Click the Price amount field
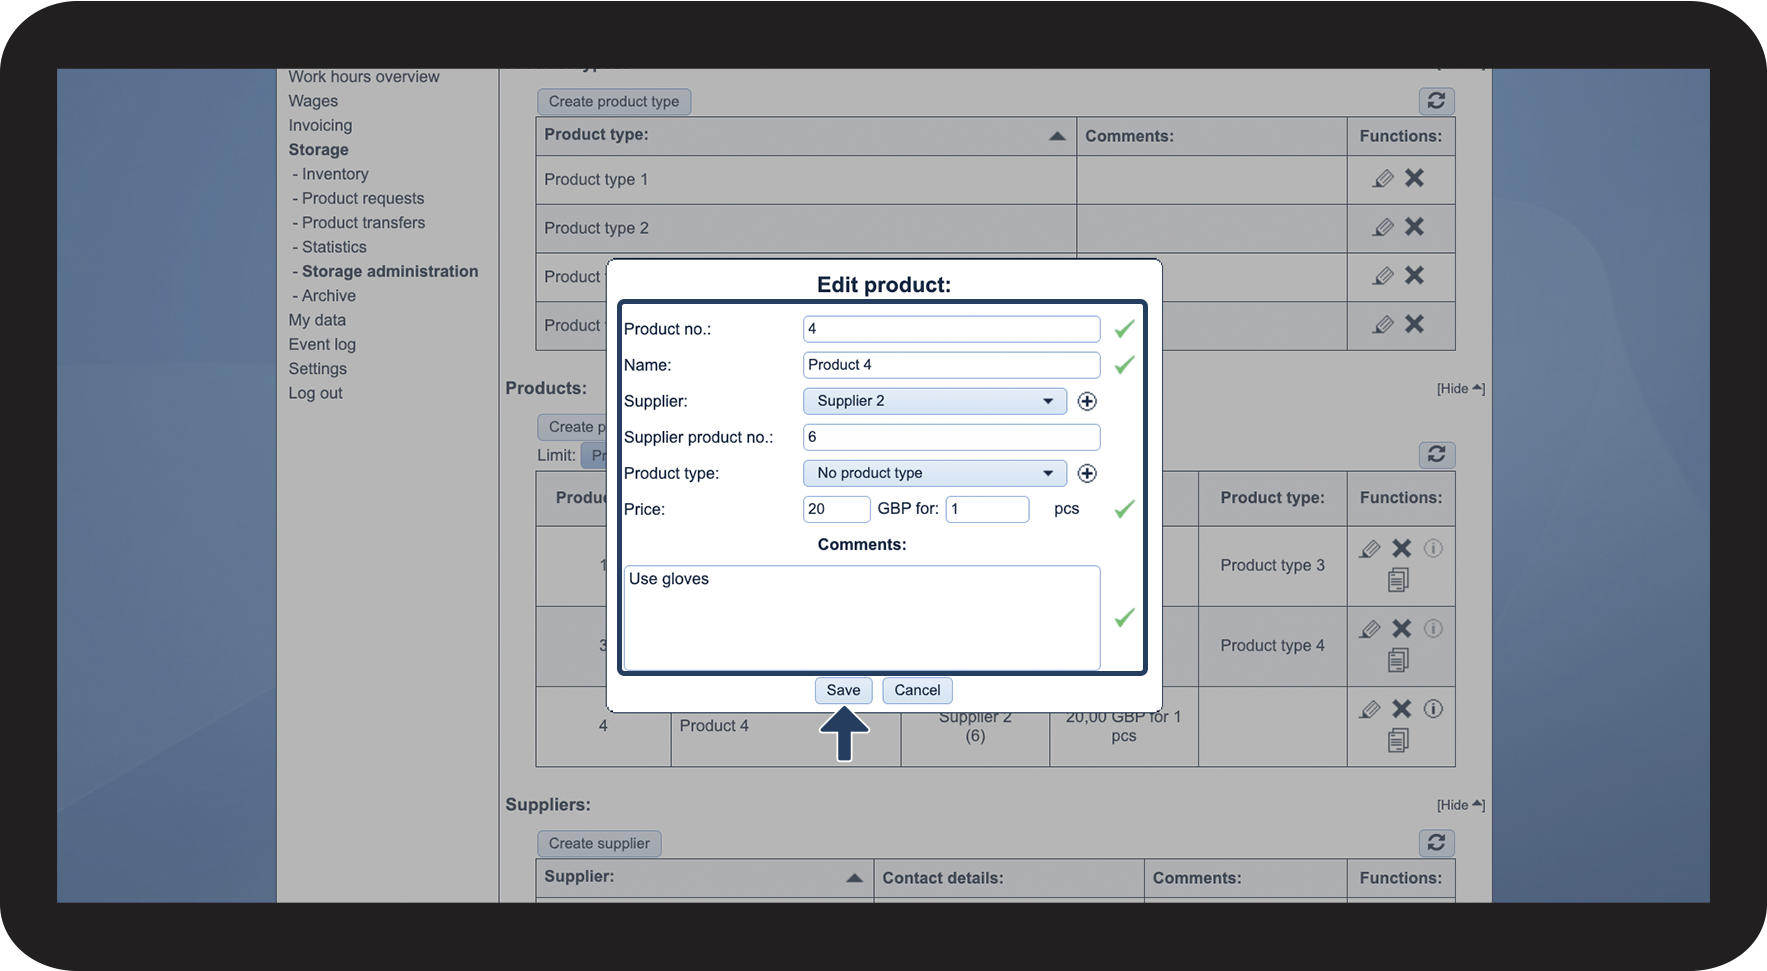The width and height of the screenshot is (1767, 971). click(x=836, y=509)
